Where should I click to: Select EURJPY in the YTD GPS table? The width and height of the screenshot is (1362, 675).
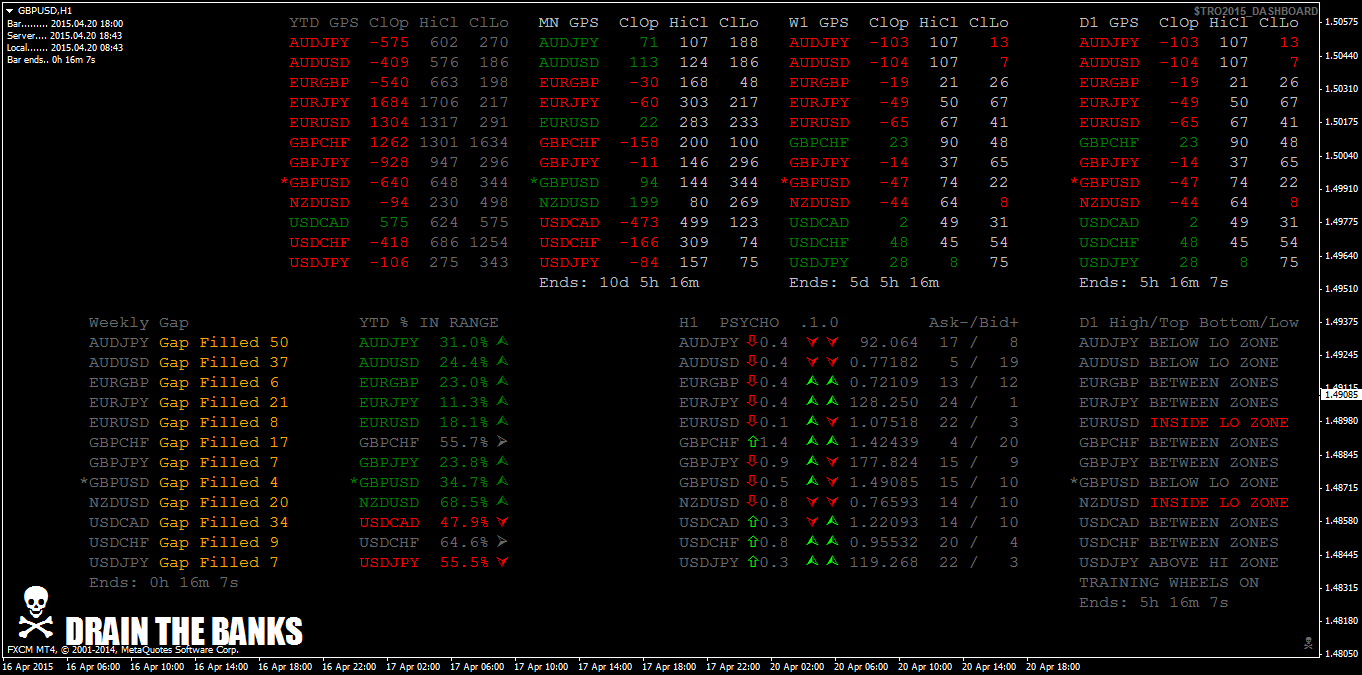pyautogui.click(x=319, y=102)
